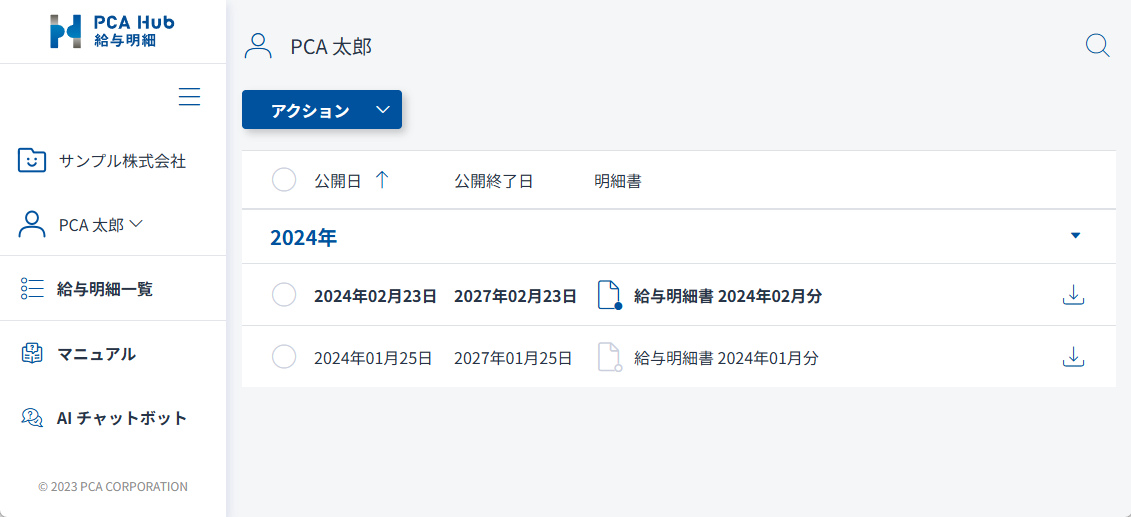Viewport: 1131px width, 517px height.
Task: Click the user icon beside PCA 太郎 in sidebar
Action: [x=32, y=225]
